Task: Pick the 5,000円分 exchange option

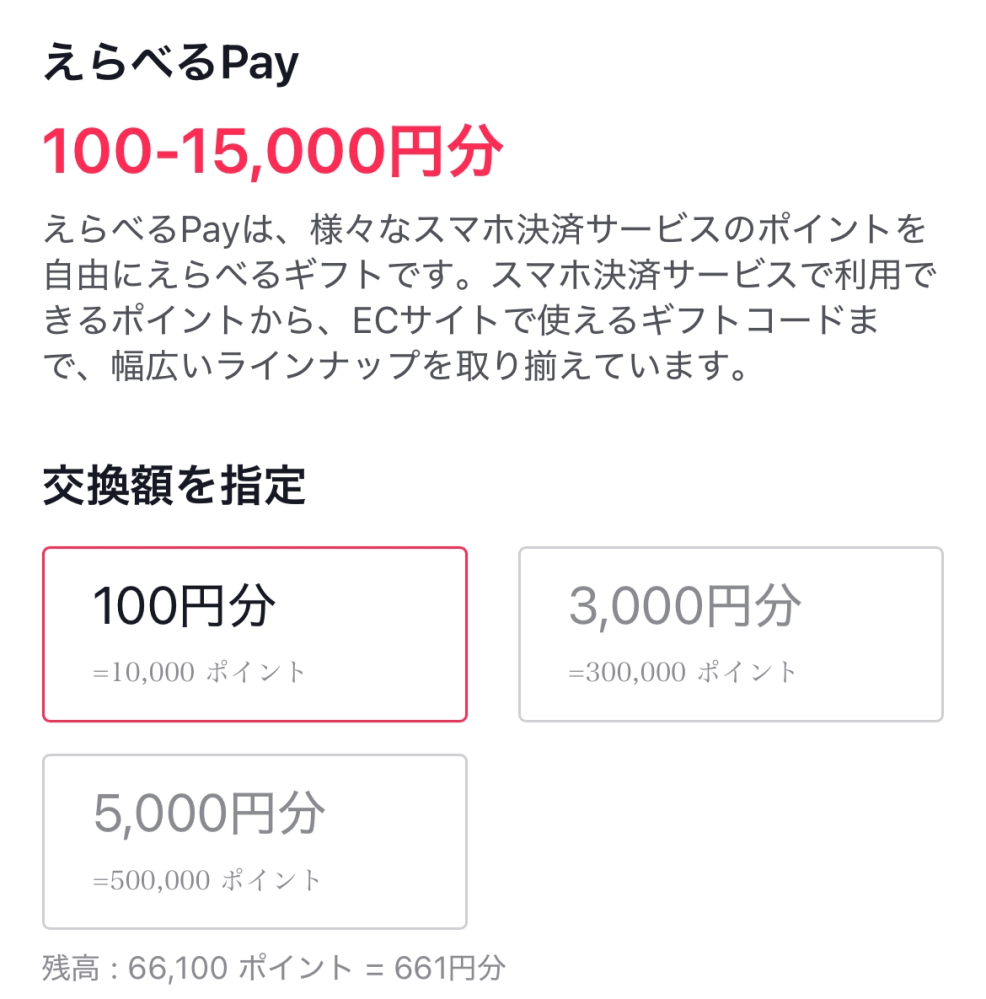Action: click(x=254, y=840)
